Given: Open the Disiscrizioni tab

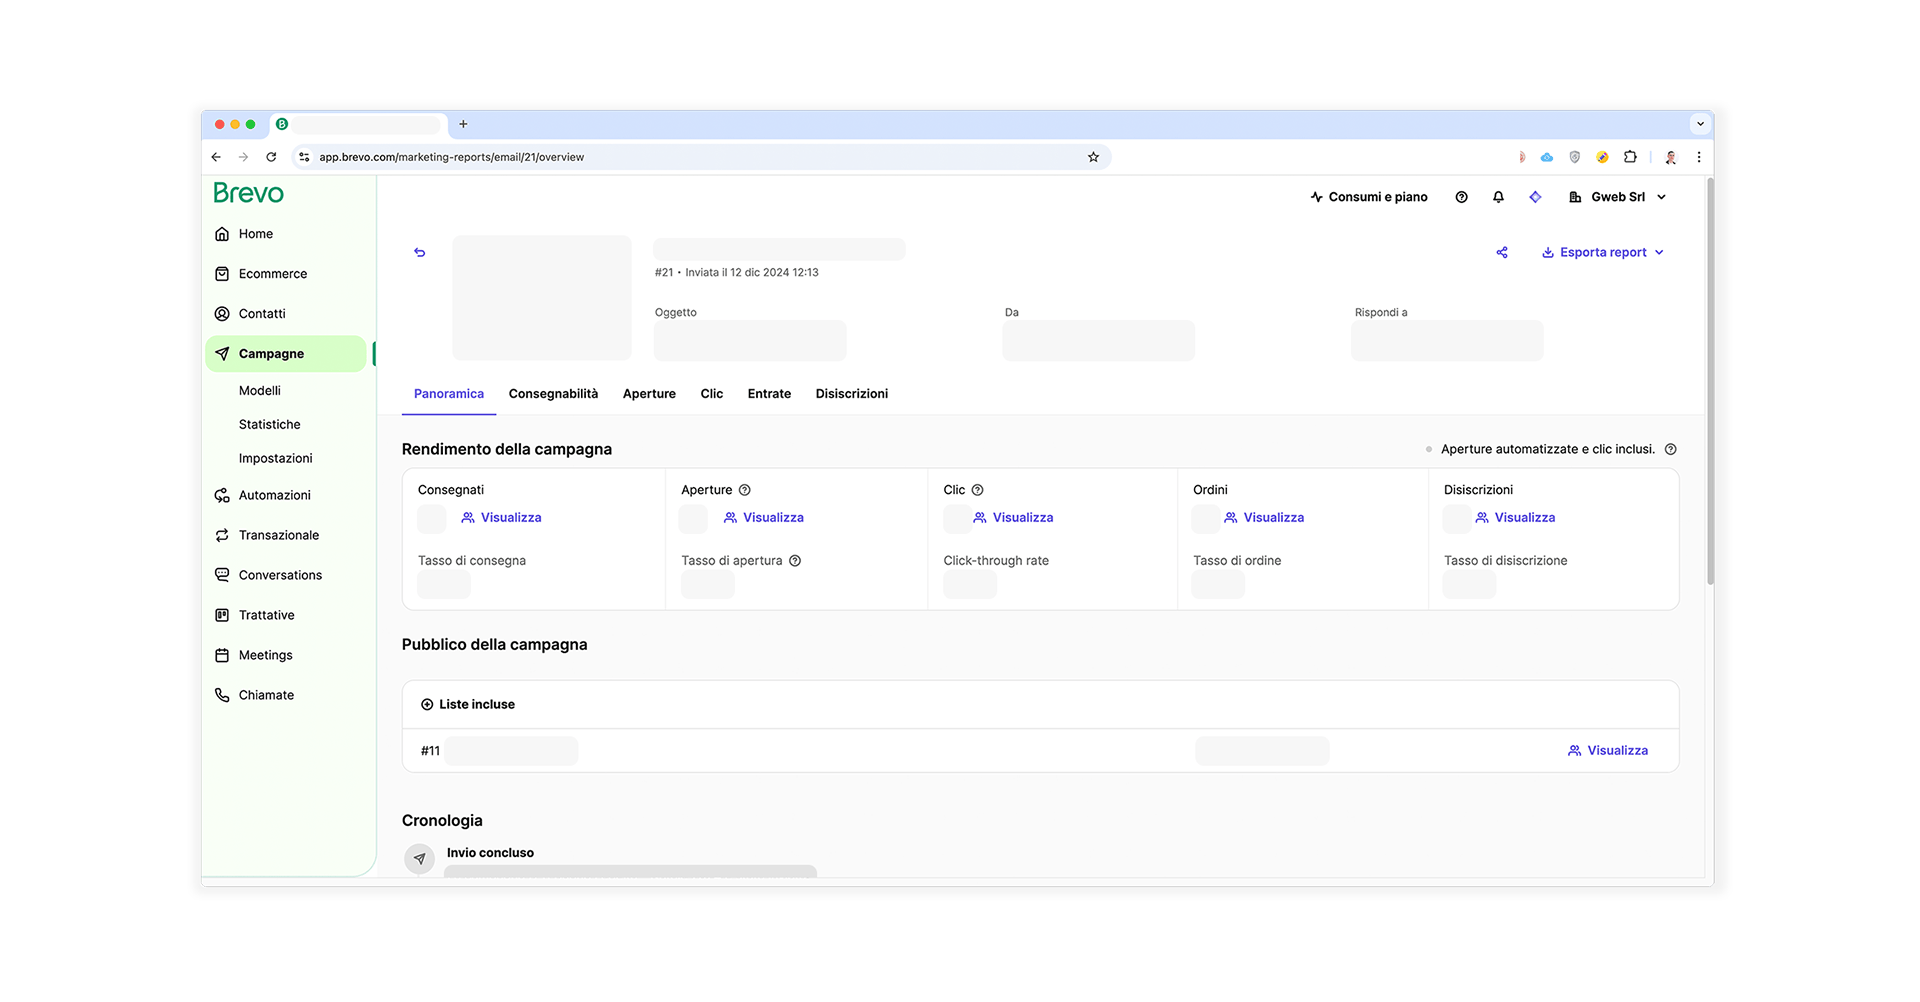Looking at the screenshot, I should coord(851,394).
